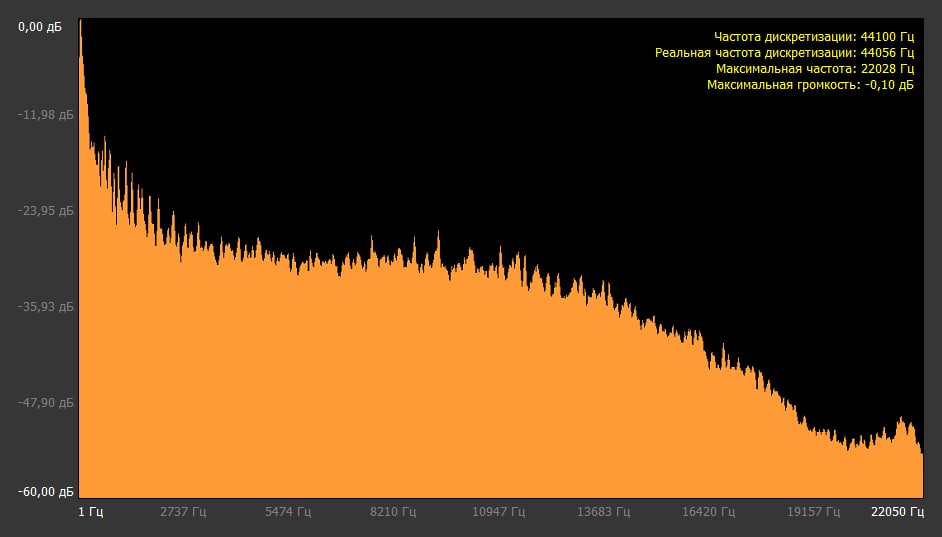Click the 1 Гц frequency label
942x537 pixels.
coord(91,512)
